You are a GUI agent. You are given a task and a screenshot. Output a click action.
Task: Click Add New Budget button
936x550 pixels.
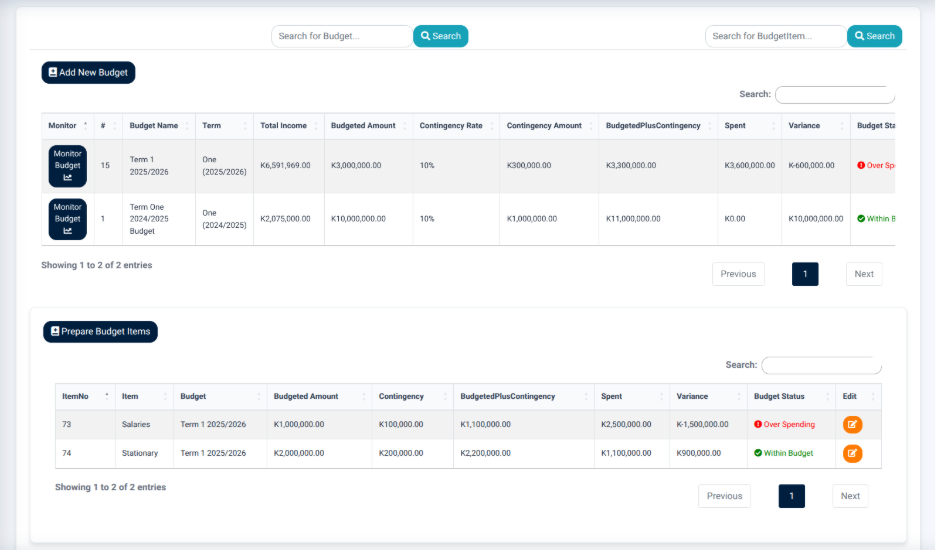tap(88, 72)
